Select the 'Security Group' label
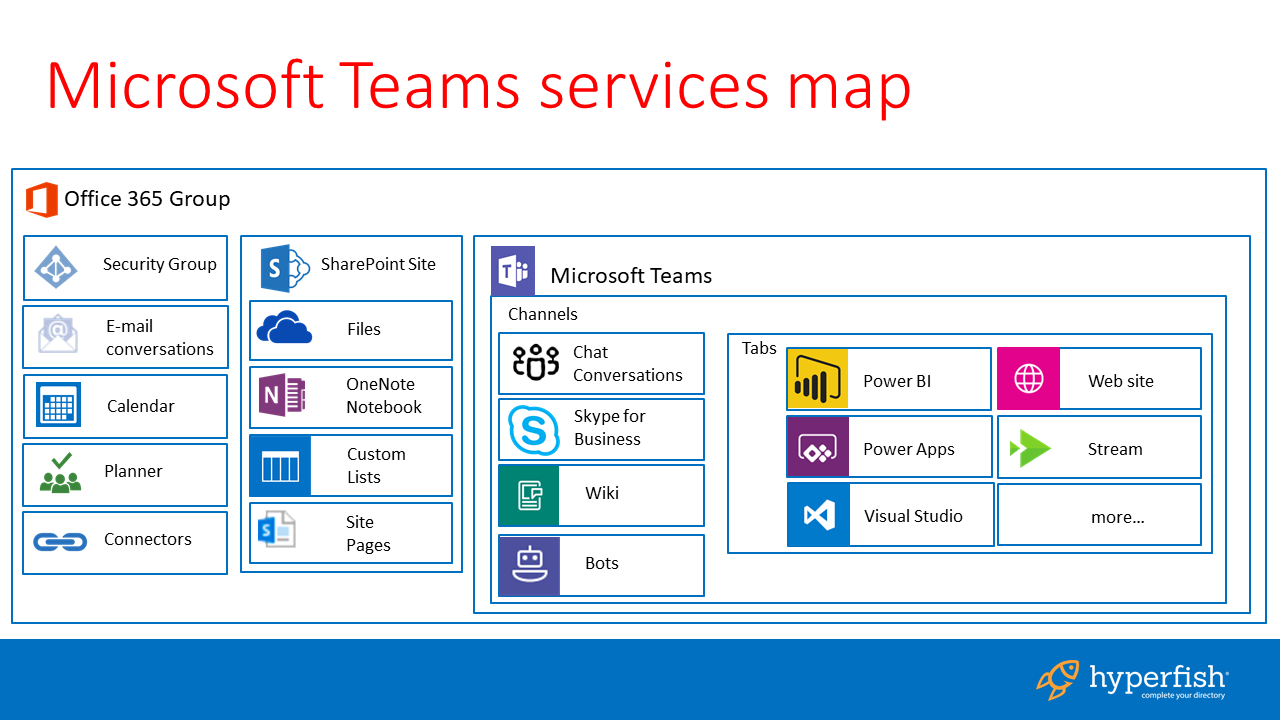The height and width of the screenshot is (720, 1280). pos(160,264)
